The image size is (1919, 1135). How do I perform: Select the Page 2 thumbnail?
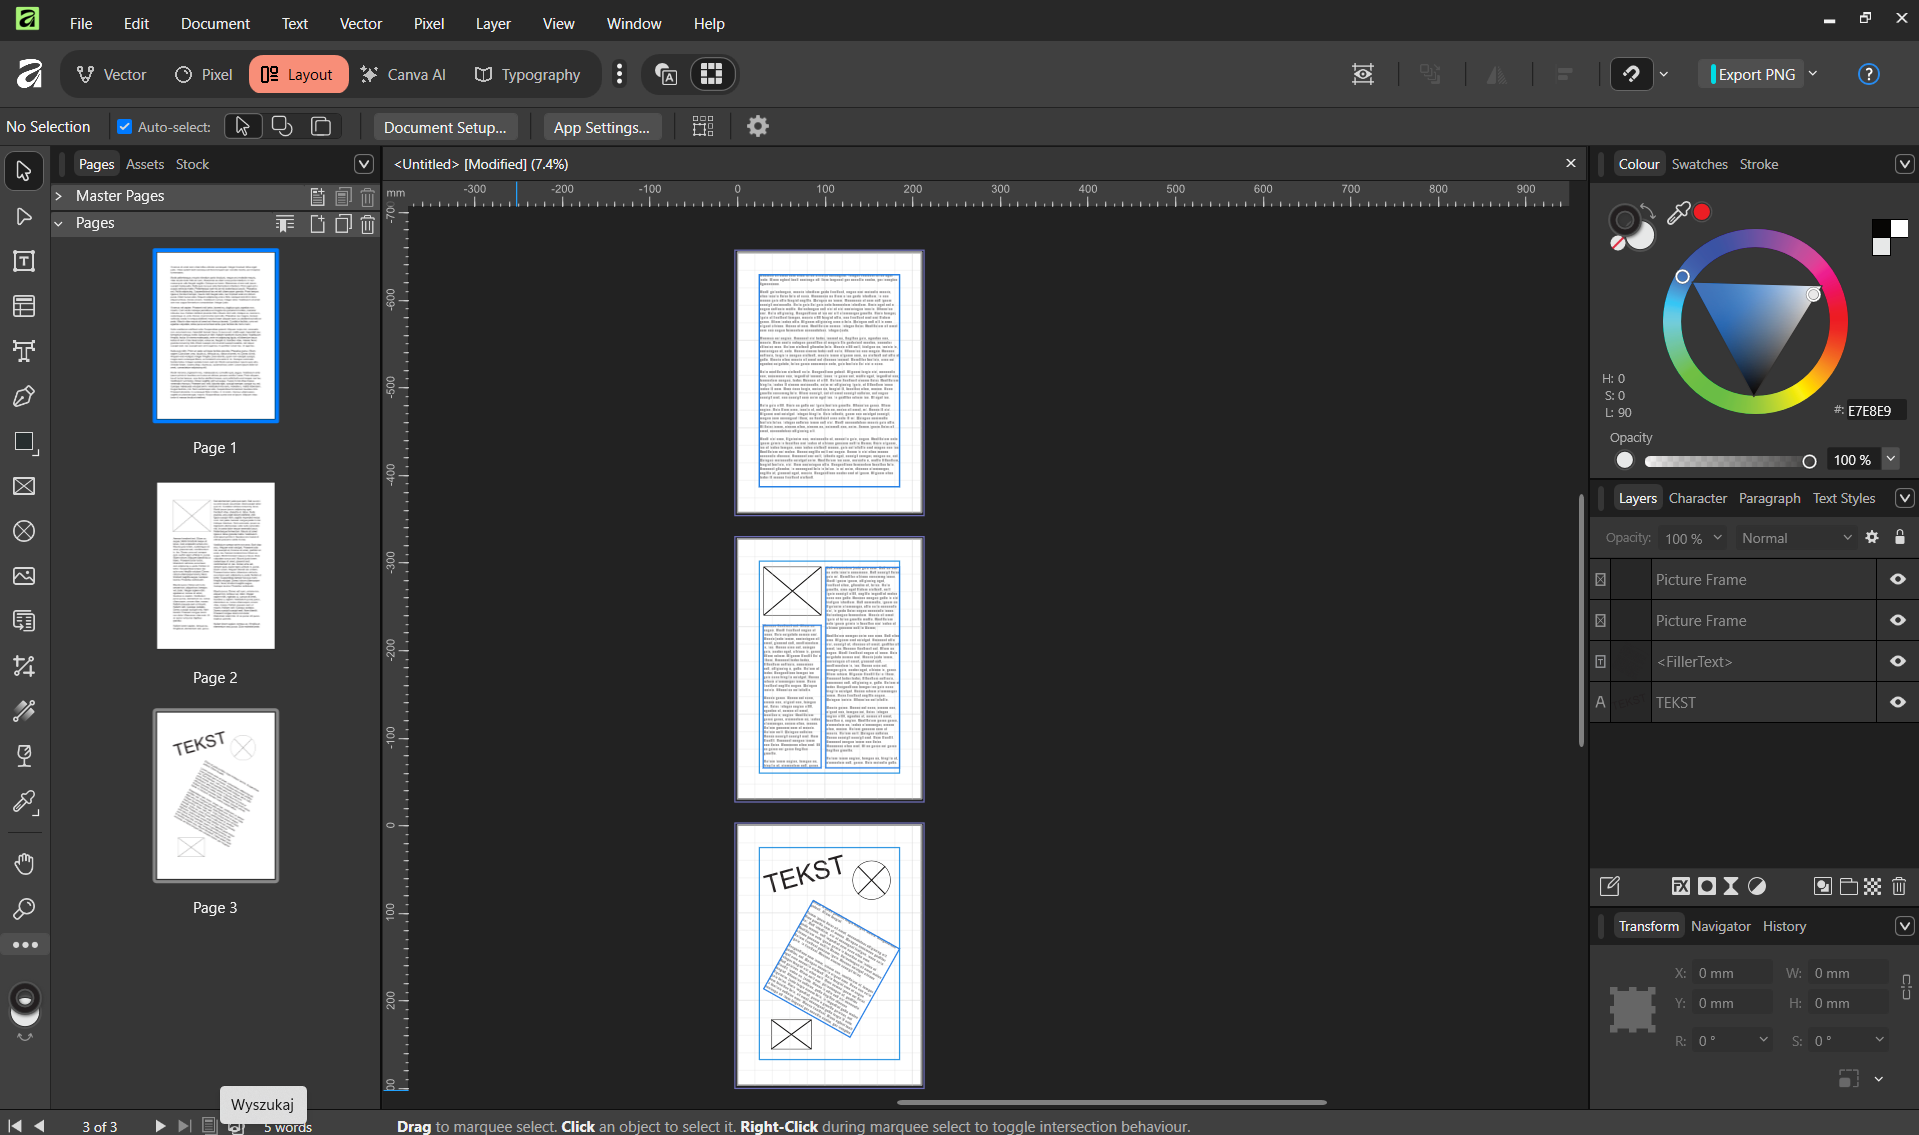pos(215,566)
